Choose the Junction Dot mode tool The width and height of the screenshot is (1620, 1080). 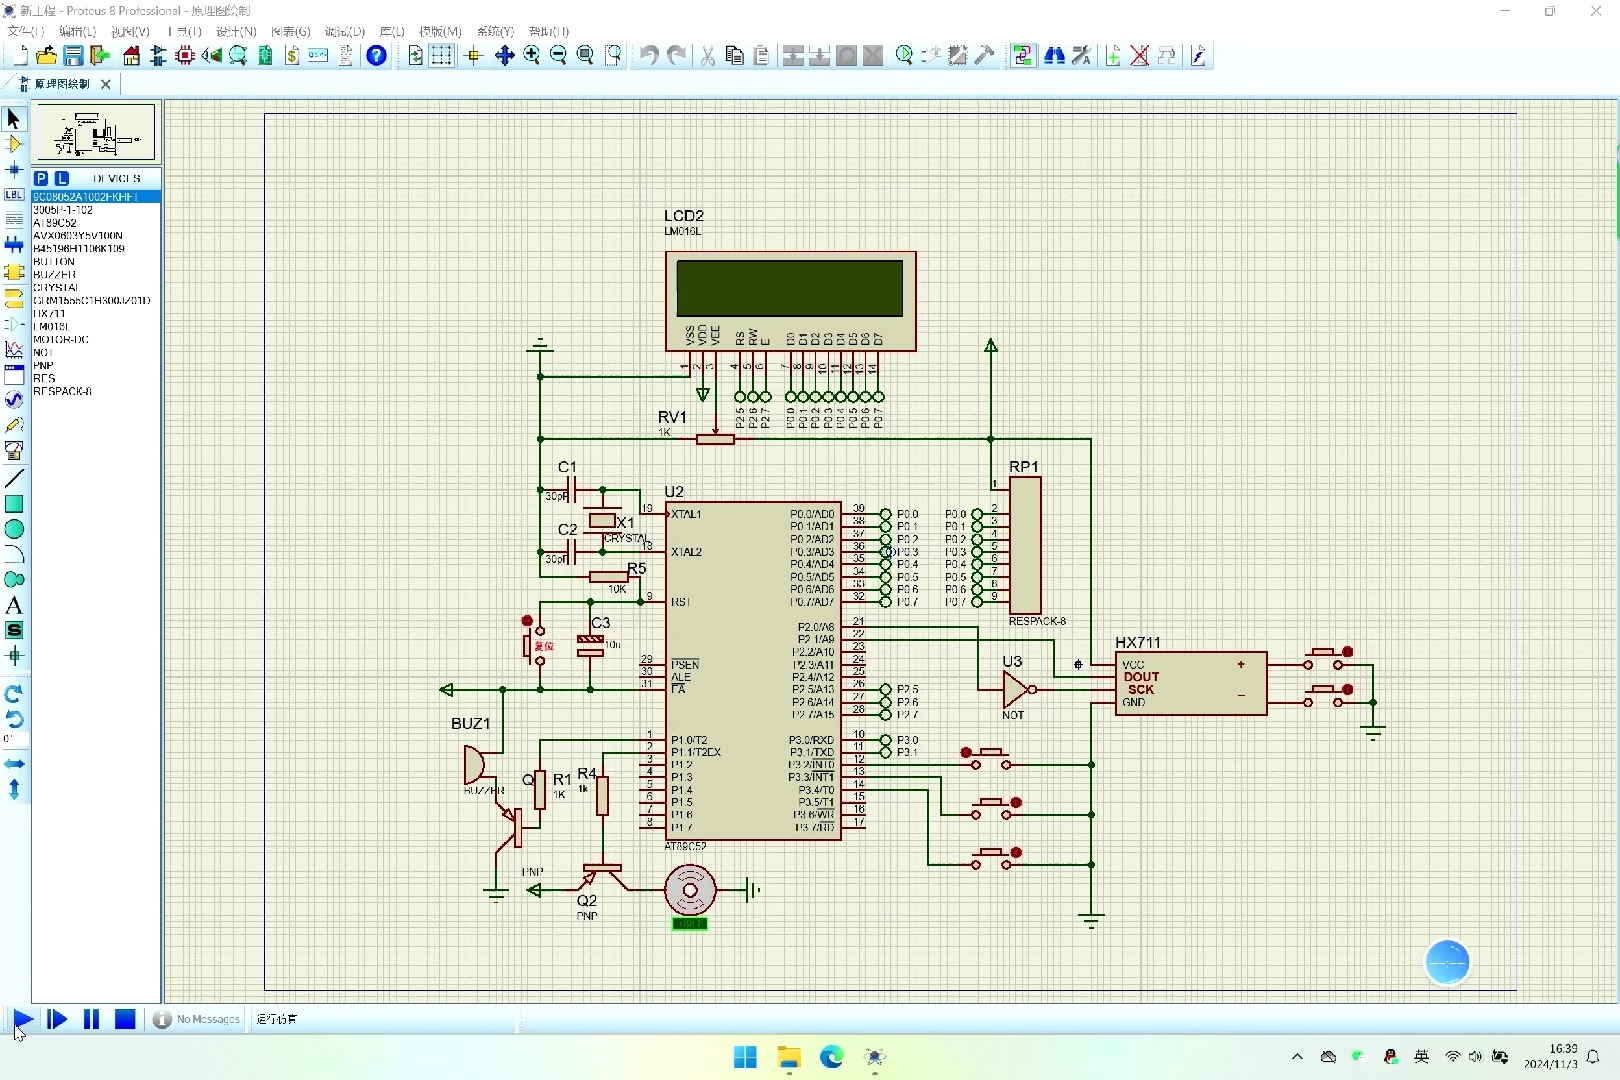(14, 169)
